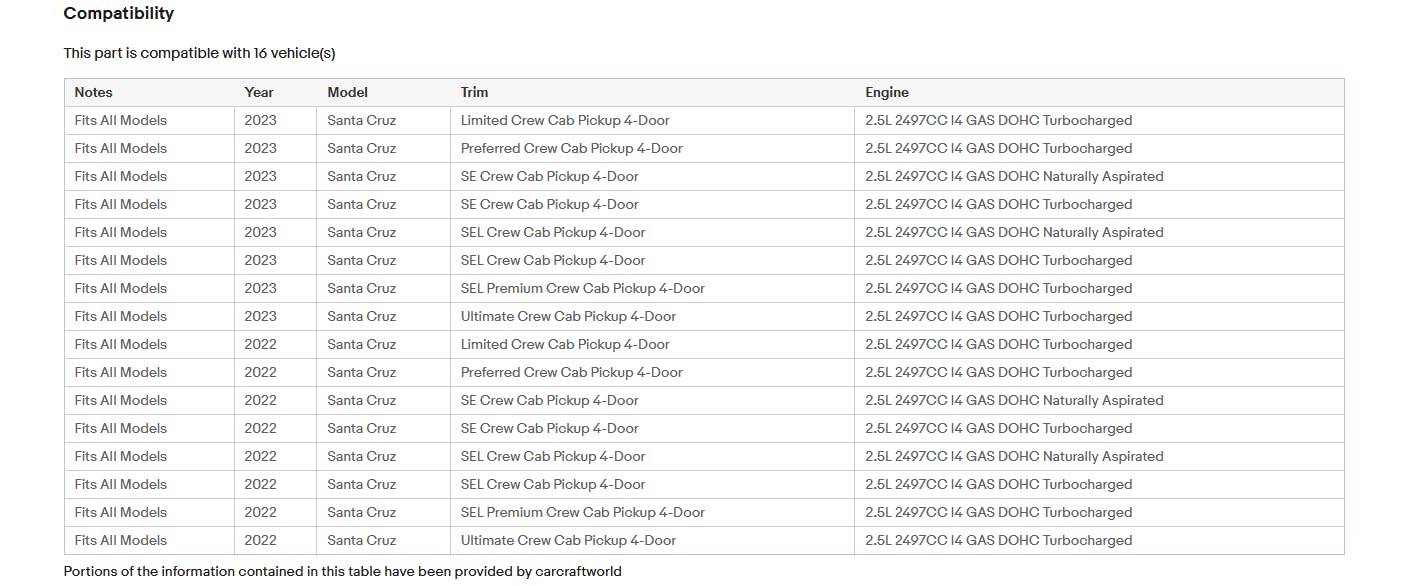1413x586 pixels.
Task: Select the Compatibility section heading
Action: 119,13
